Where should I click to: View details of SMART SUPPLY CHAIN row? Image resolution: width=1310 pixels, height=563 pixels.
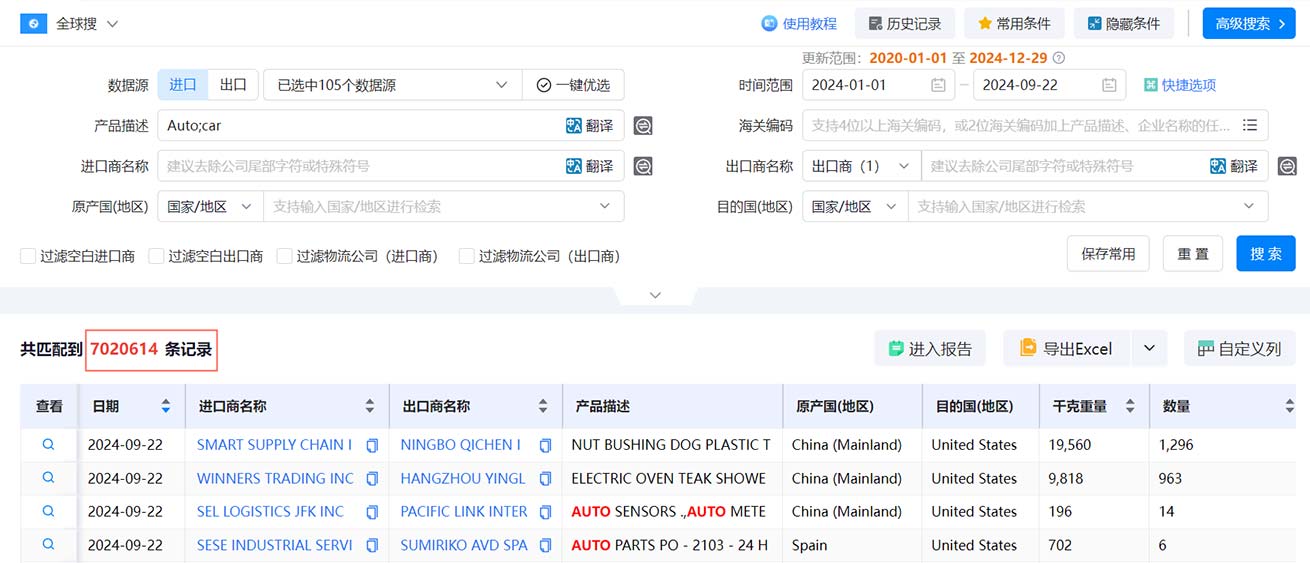pyautogui.click(x=48, y=444)
